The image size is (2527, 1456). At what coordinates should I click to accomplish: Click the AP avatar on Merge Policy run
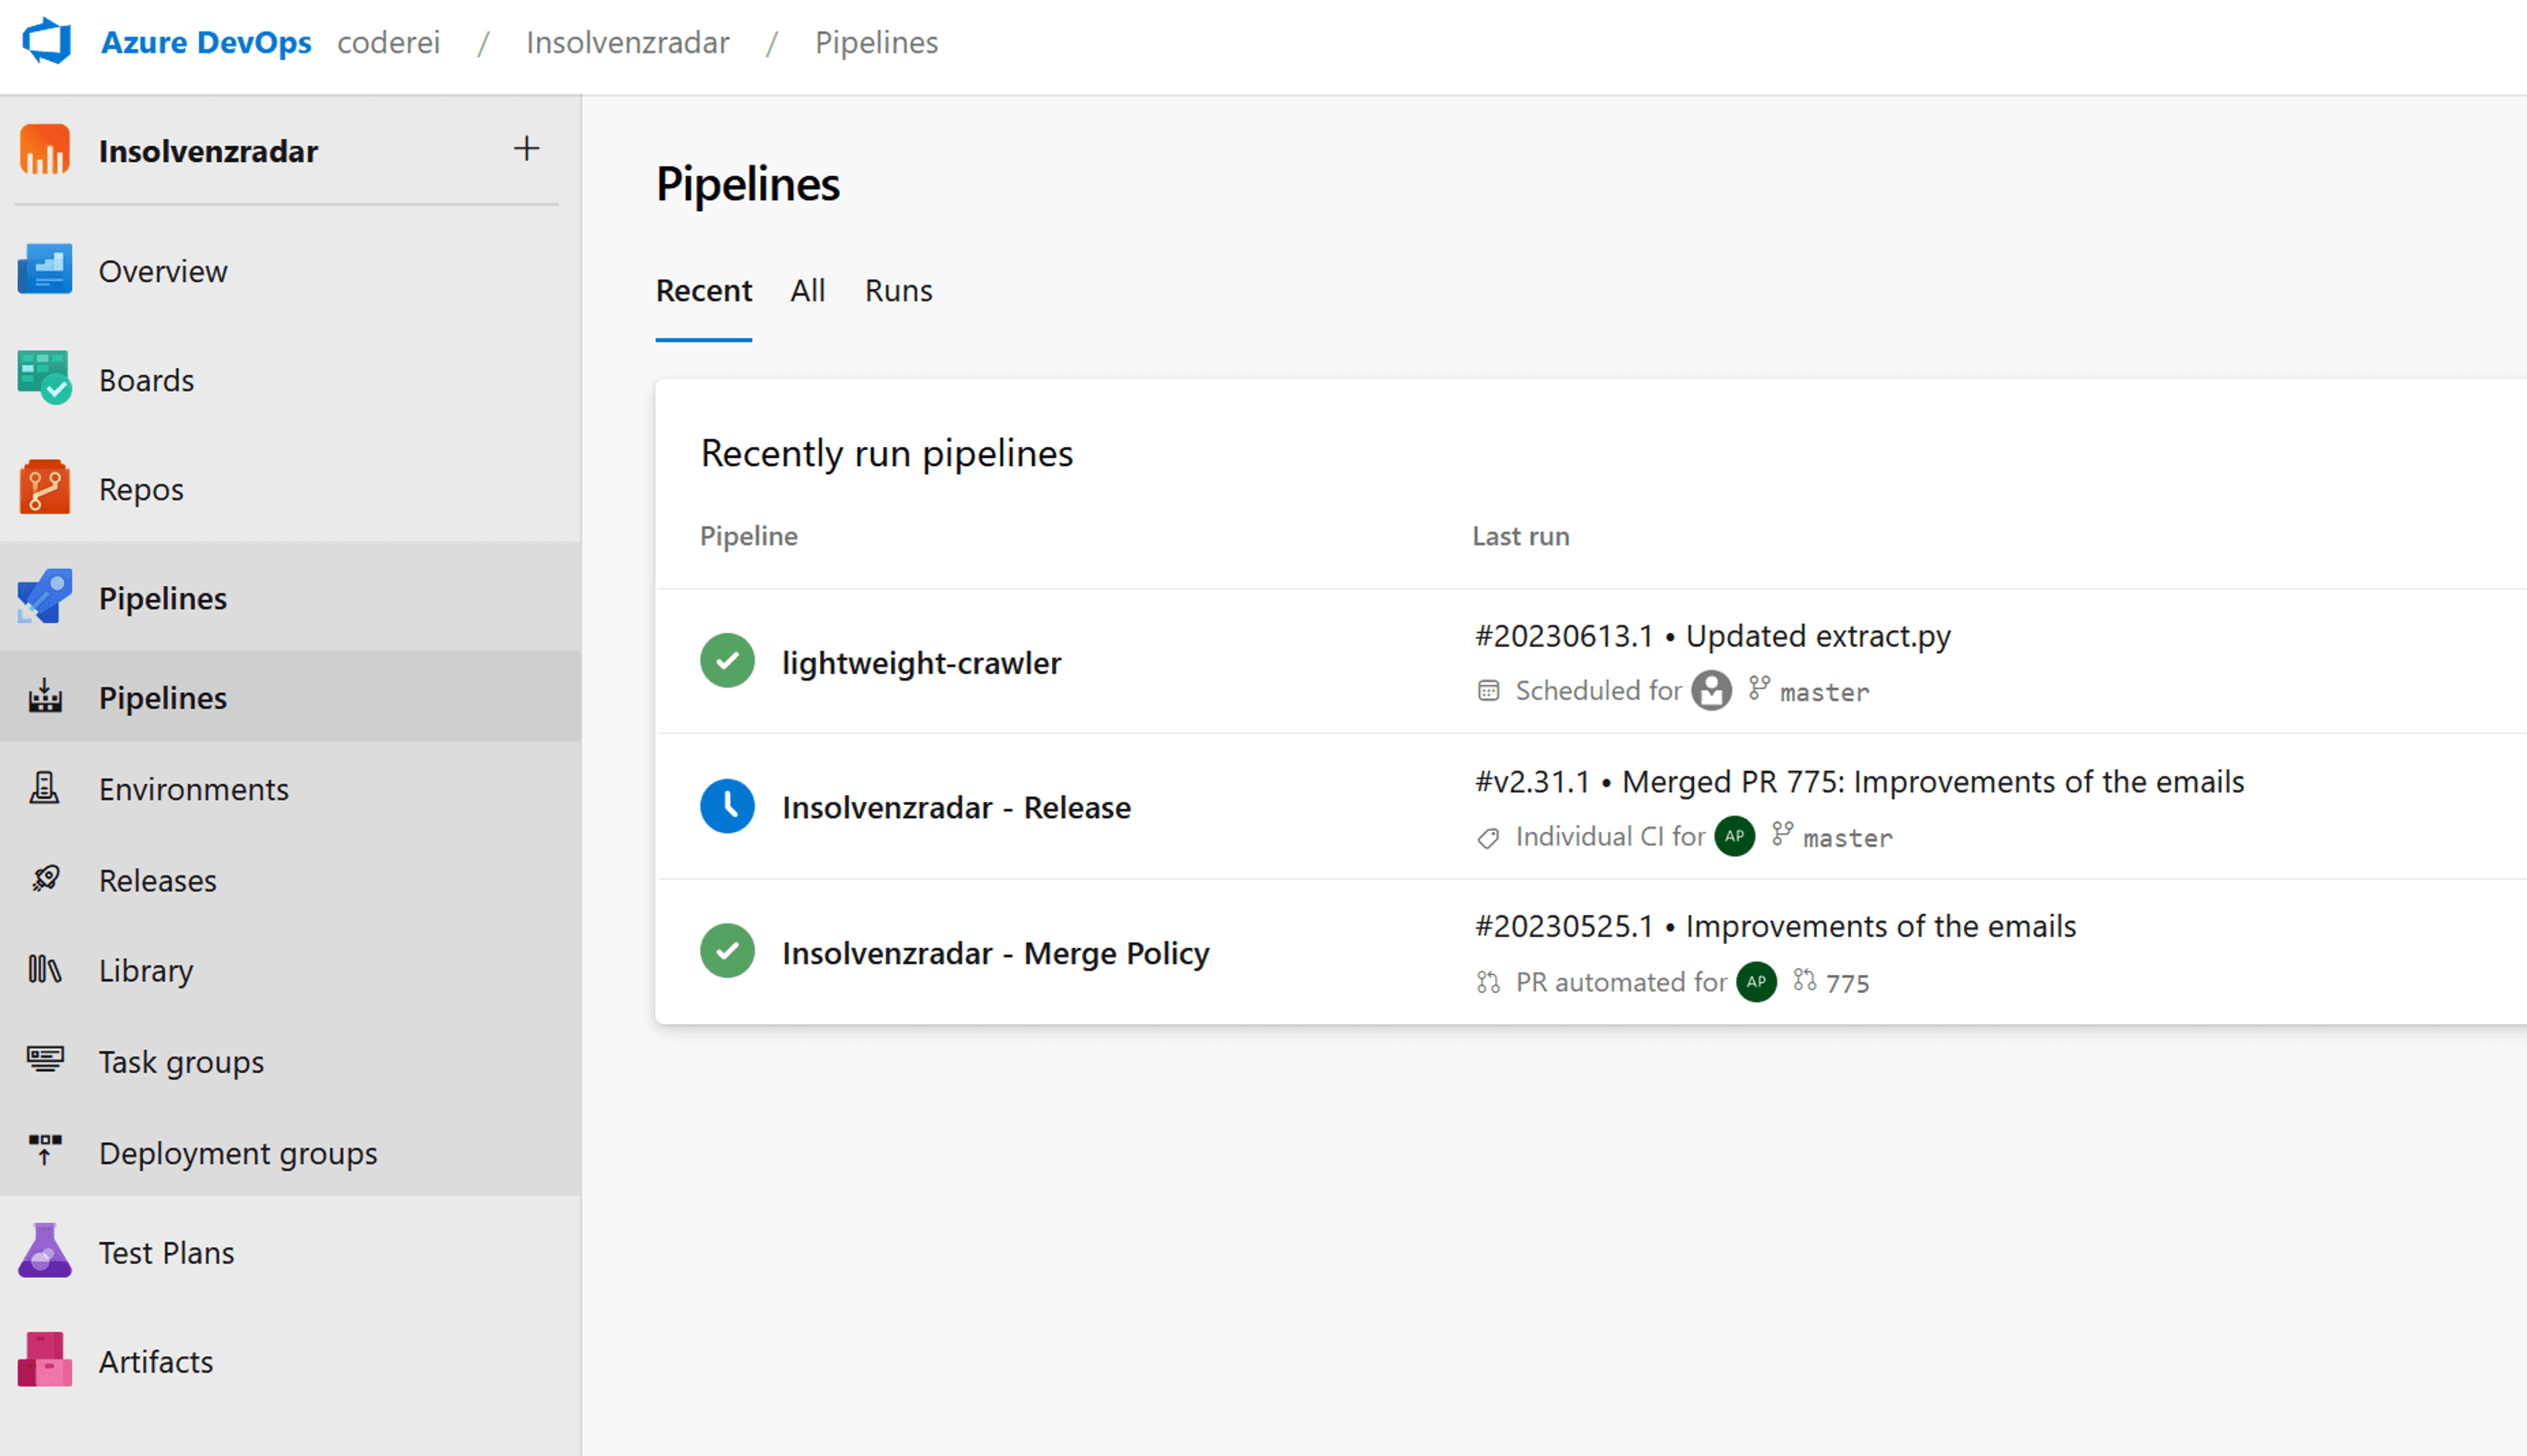coord(1756,982)
